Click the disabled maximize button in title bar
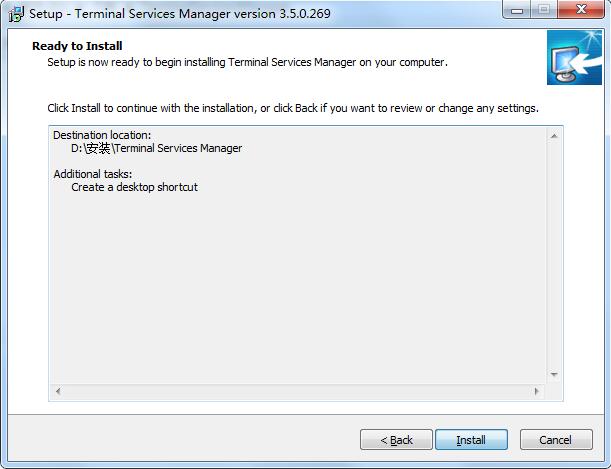The width and height of the screenshot is (611, 469). (543, 12)
